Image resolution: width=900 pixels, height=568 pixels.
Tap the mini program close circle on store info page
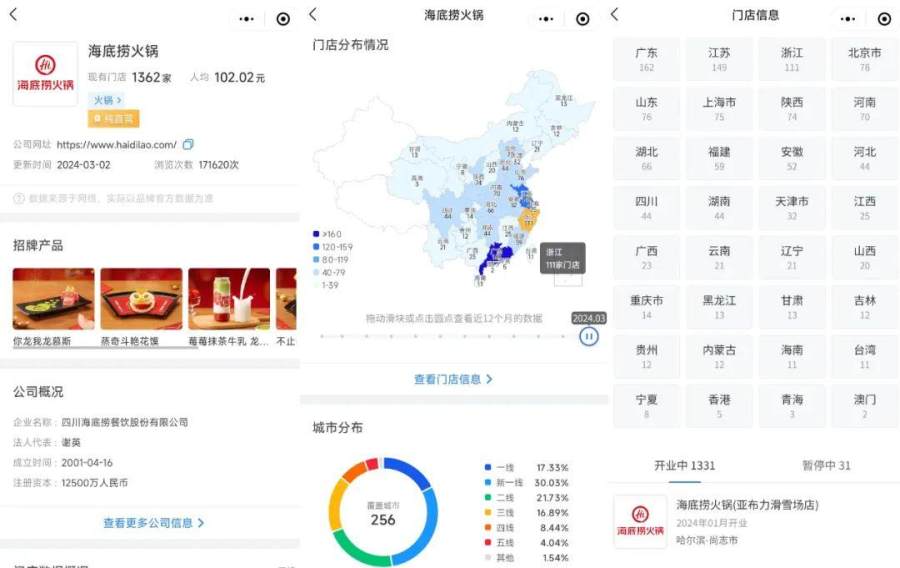(x=884, y=18)
